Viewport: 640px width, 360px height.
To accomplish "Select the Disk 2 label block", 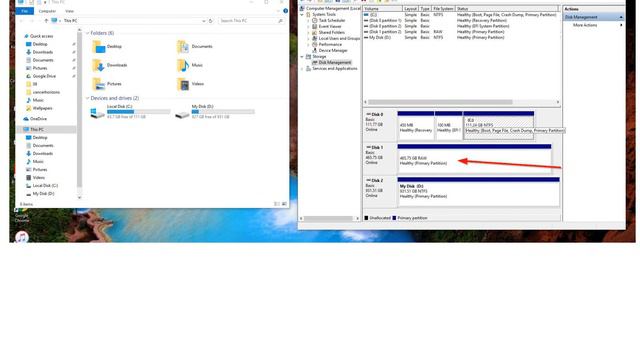I will (x=380, y=192).
